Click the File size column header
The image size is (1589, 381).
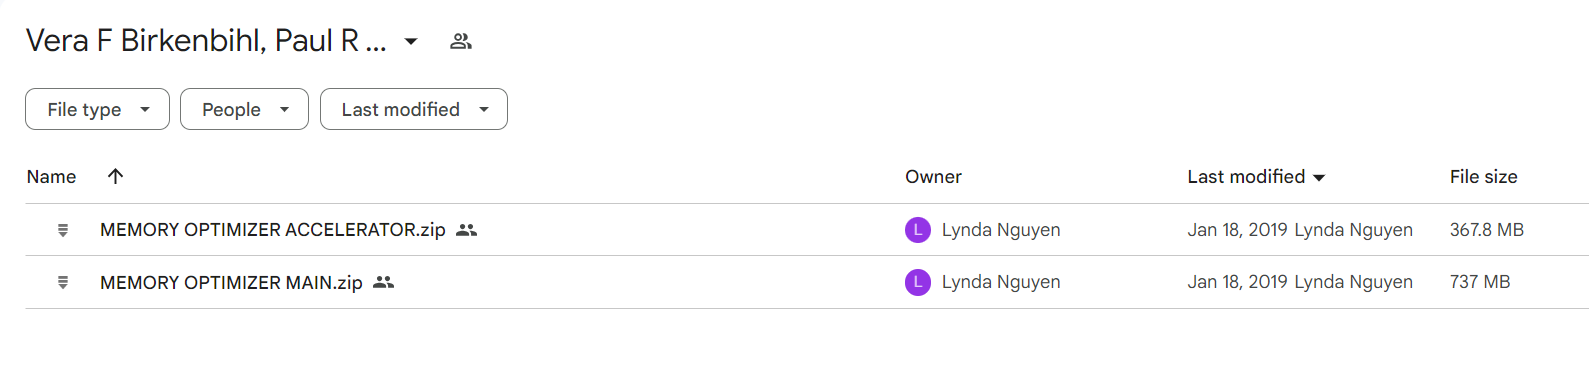[x=1483, y=177]
